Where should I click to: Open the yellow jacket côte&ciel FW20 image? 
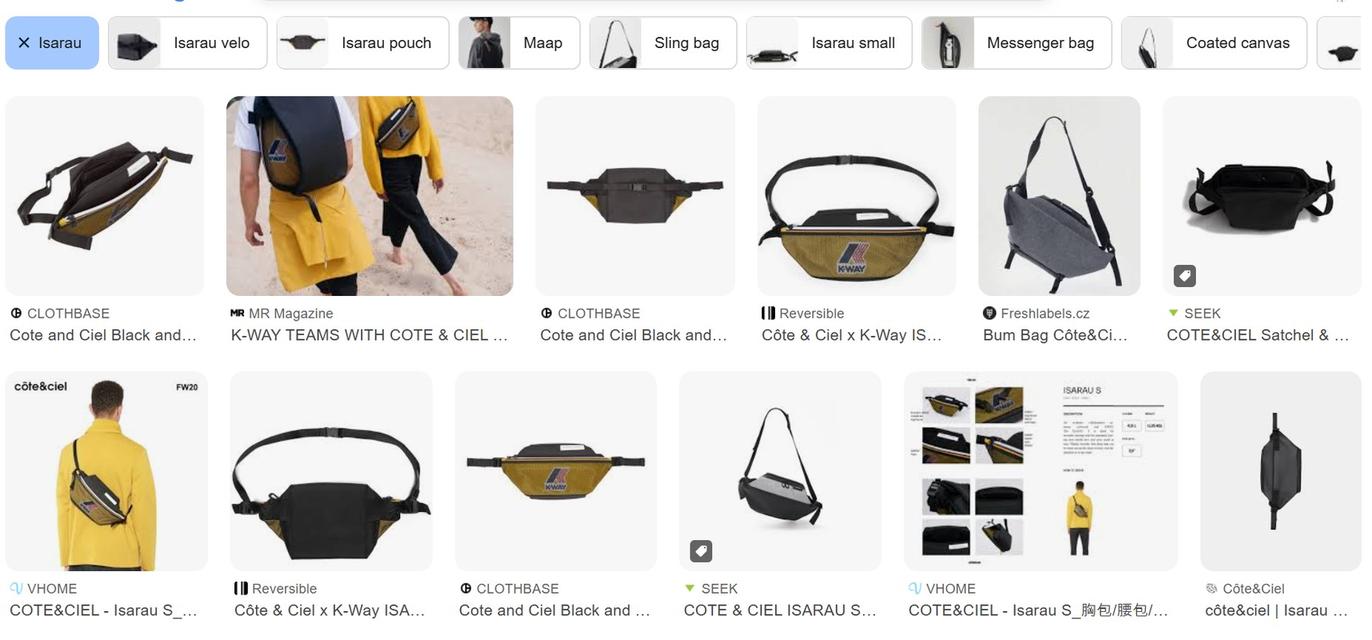point(106,472)
